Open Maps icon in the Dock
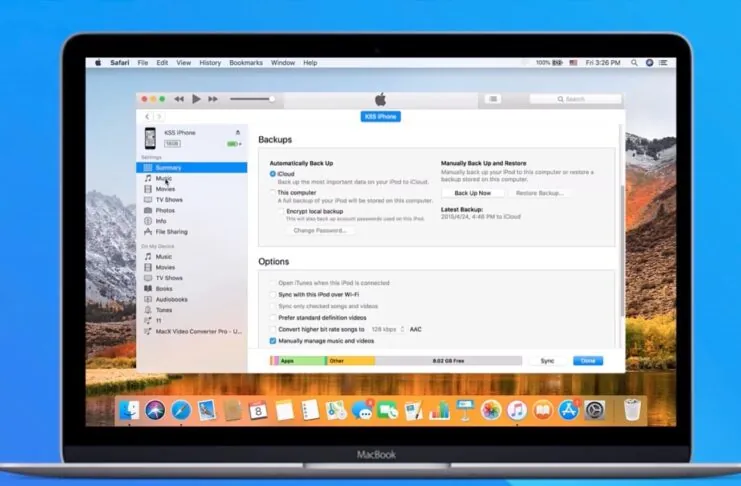 (336, 410)
